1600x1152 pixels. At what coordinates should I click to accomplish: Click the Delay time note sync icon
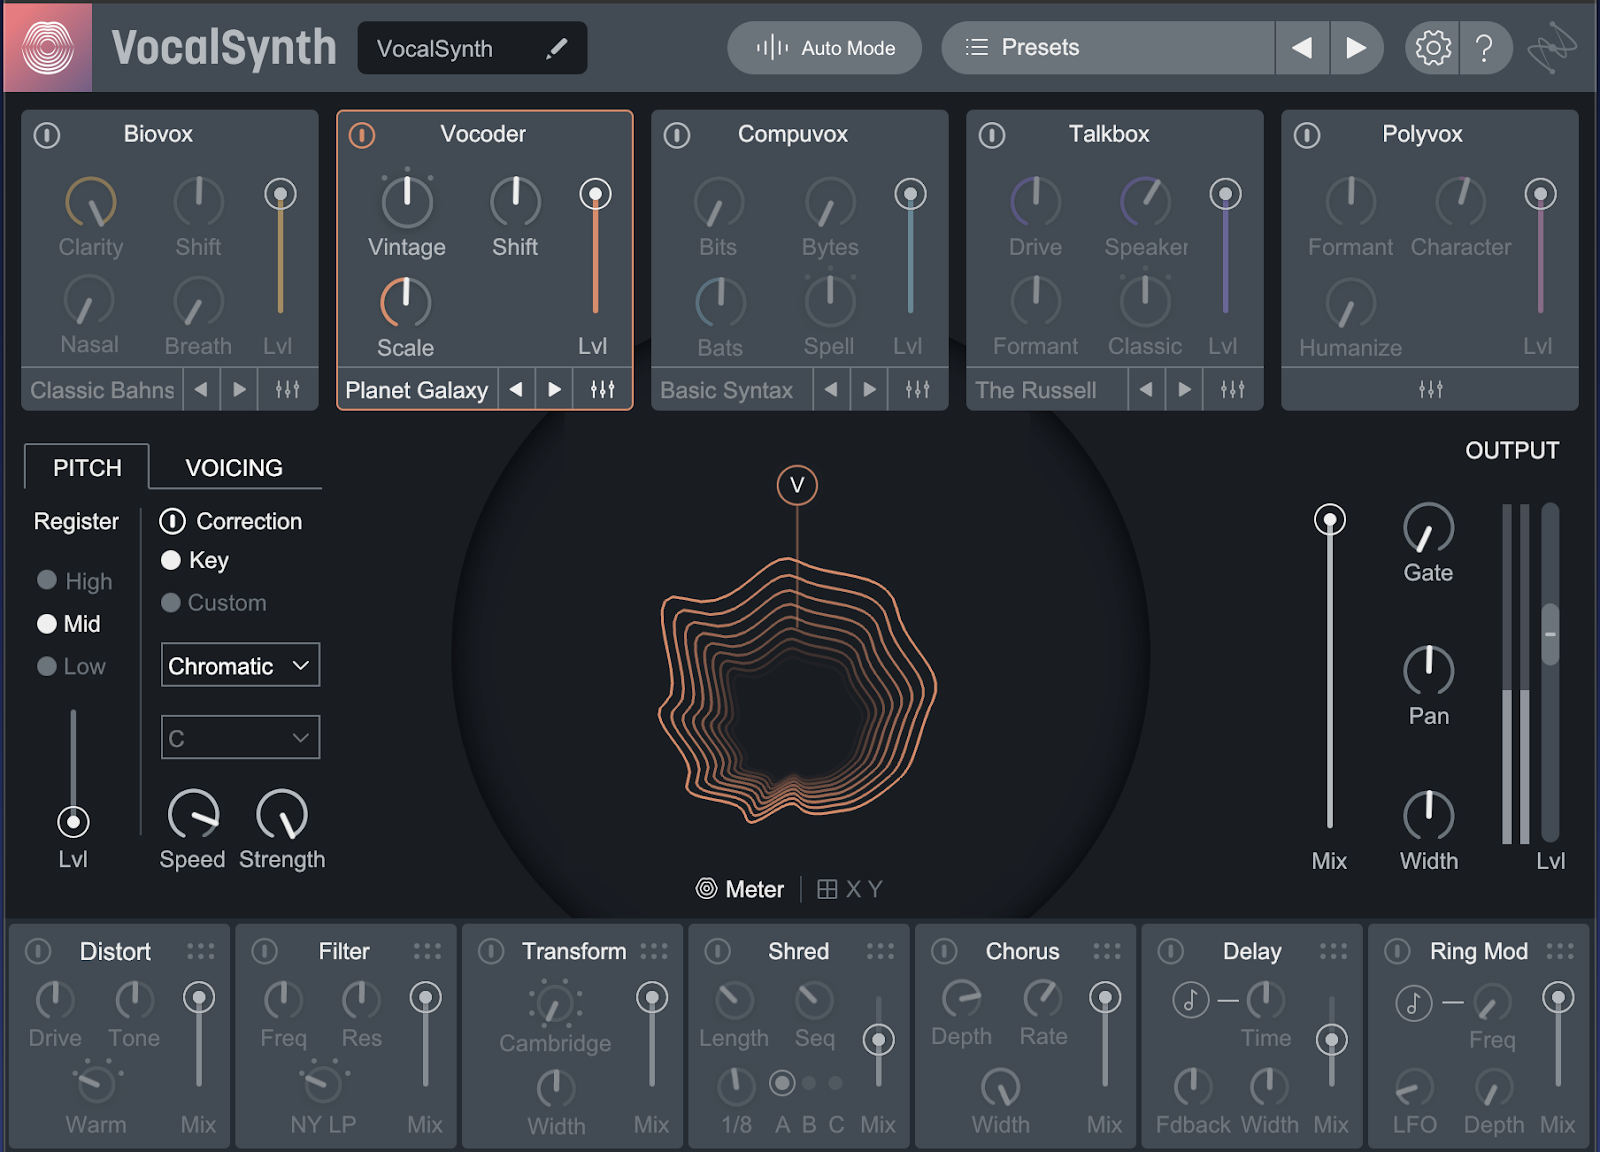click(x=1190, y=999)
